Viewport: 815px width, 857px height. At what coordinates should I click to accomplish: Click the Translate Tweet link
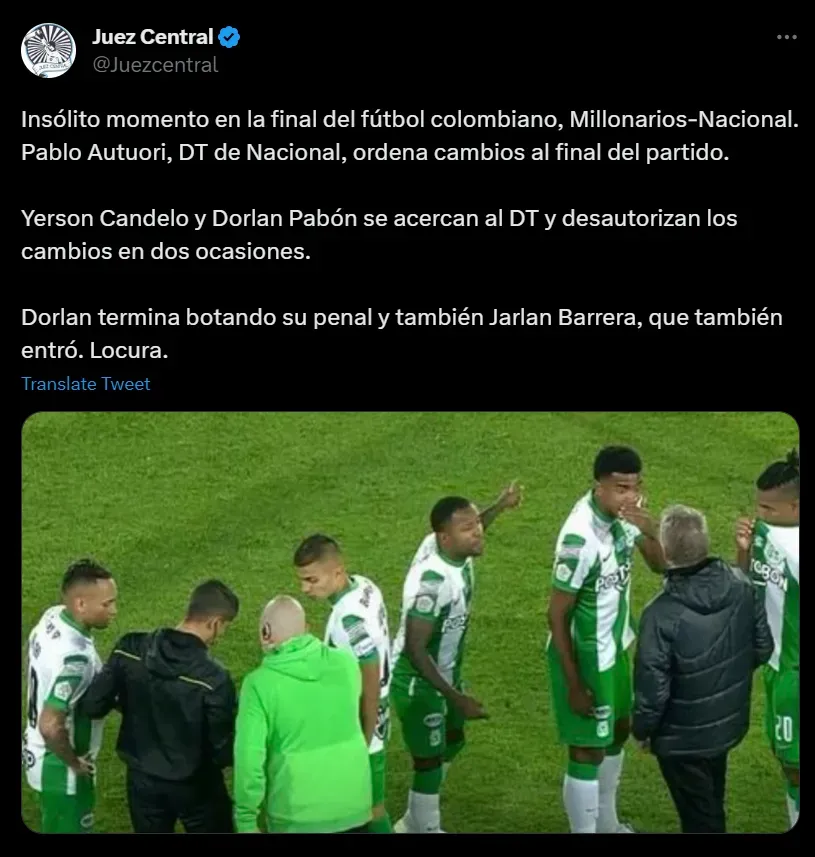pos(86,384)
